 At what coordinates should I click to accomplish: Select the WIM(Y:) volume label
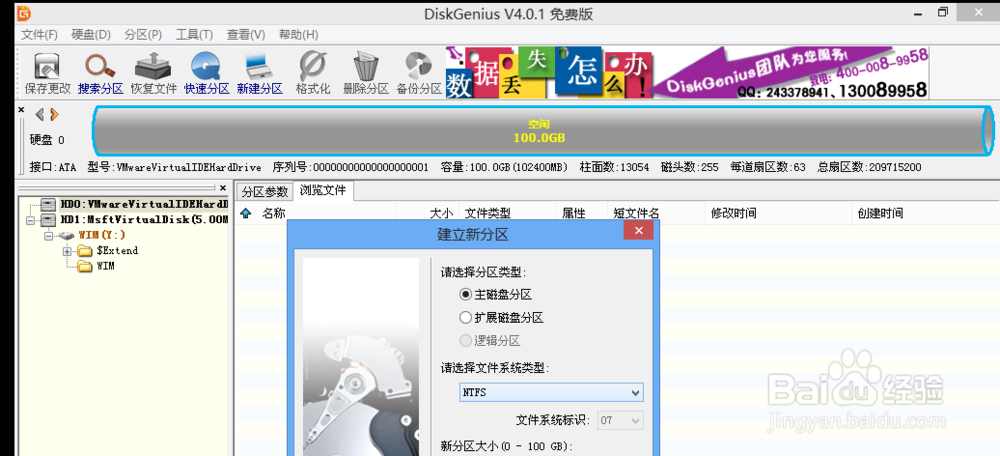(x=102, y=235)
